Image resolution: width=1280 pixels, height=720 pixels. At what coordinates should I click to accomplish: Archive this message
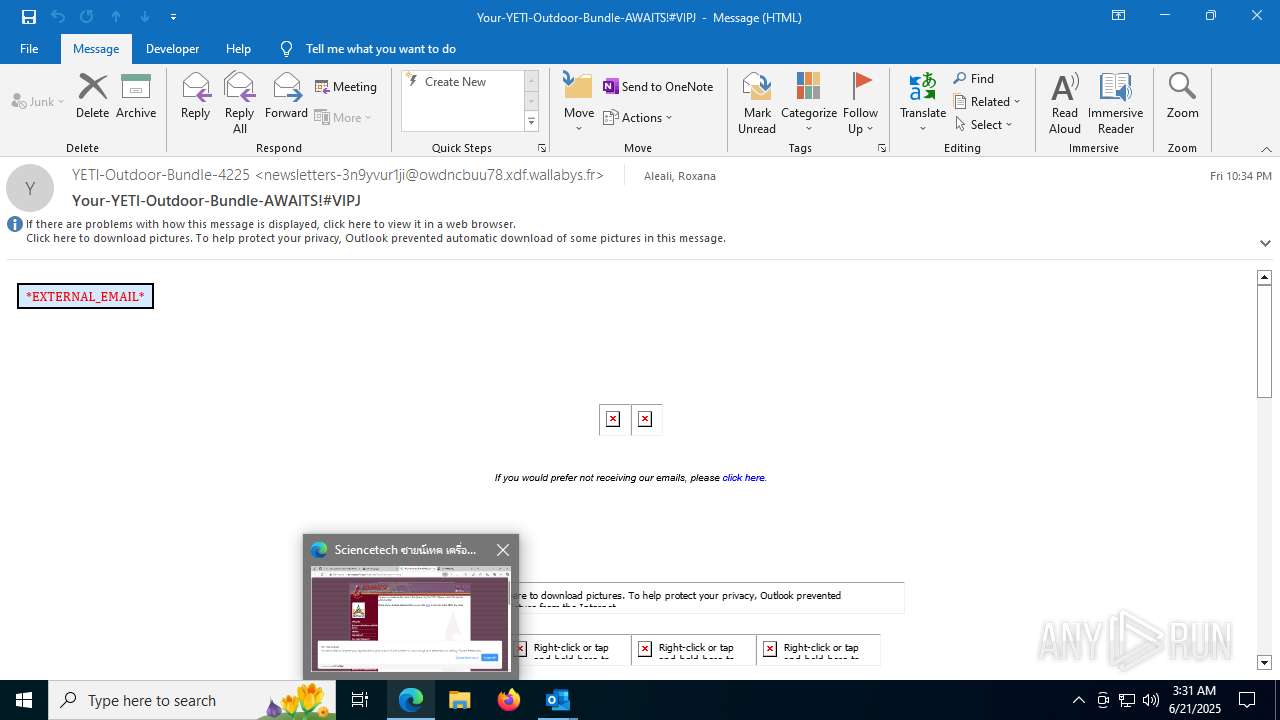click(136, 96)
